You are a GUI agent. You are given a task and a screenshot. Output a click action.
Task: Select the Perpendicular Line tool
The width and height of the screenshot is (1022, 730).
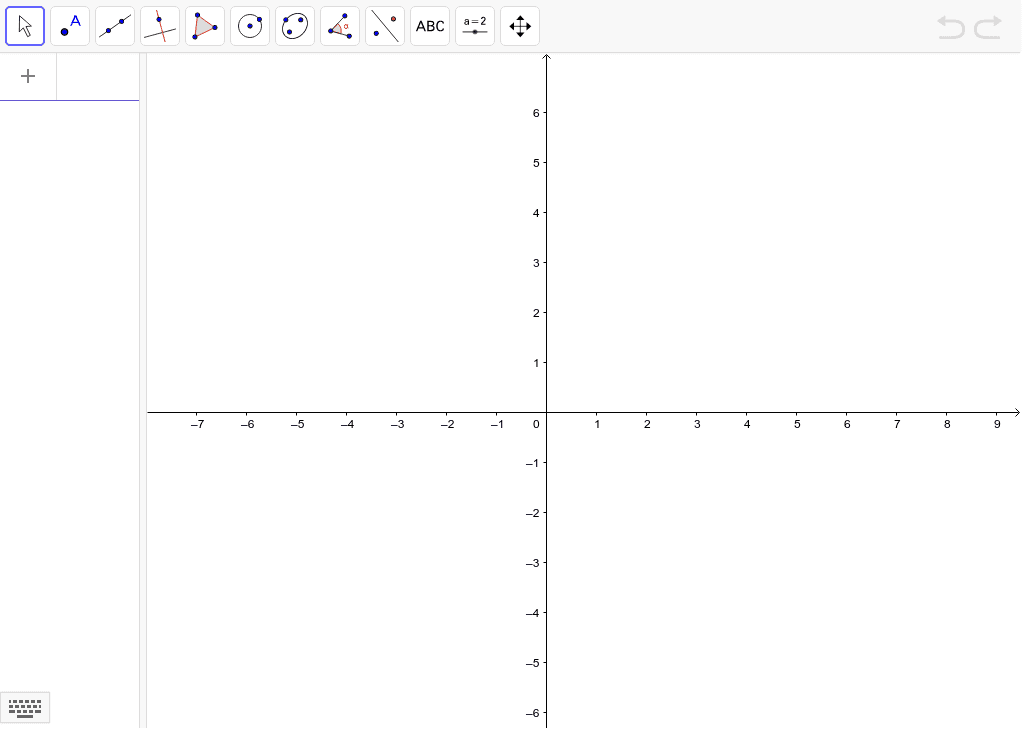(x=159, y=25)
